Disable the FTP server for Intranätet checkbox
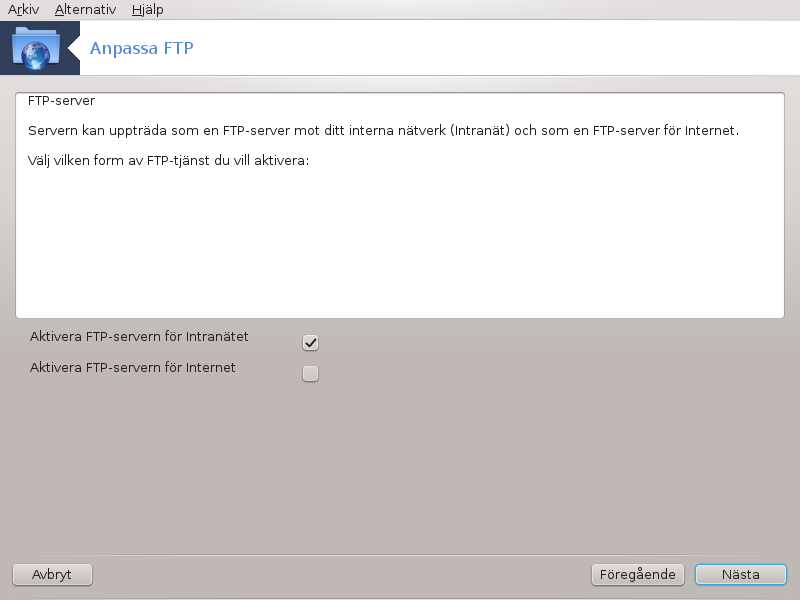The height and width of the screenshot is (600, 800). 310,342
